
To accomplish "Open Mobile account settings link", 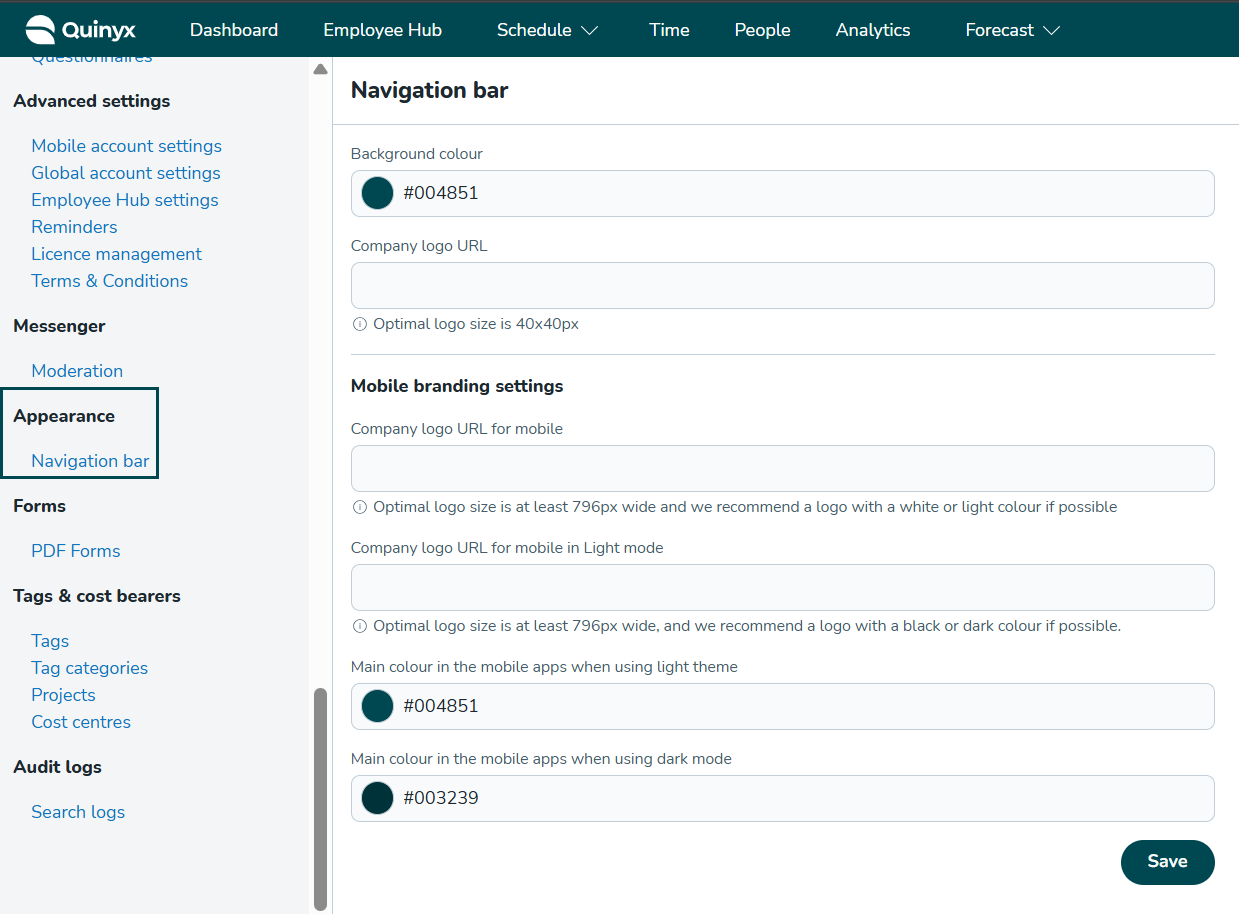I will (x=126, y=146).
